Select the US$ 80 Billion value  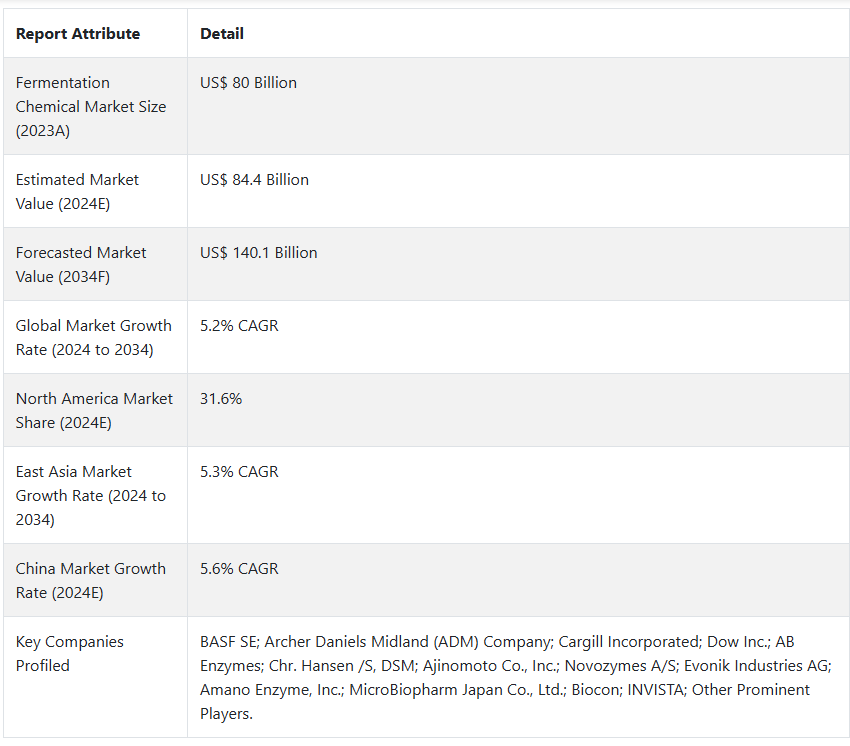(x=248, y=82)
